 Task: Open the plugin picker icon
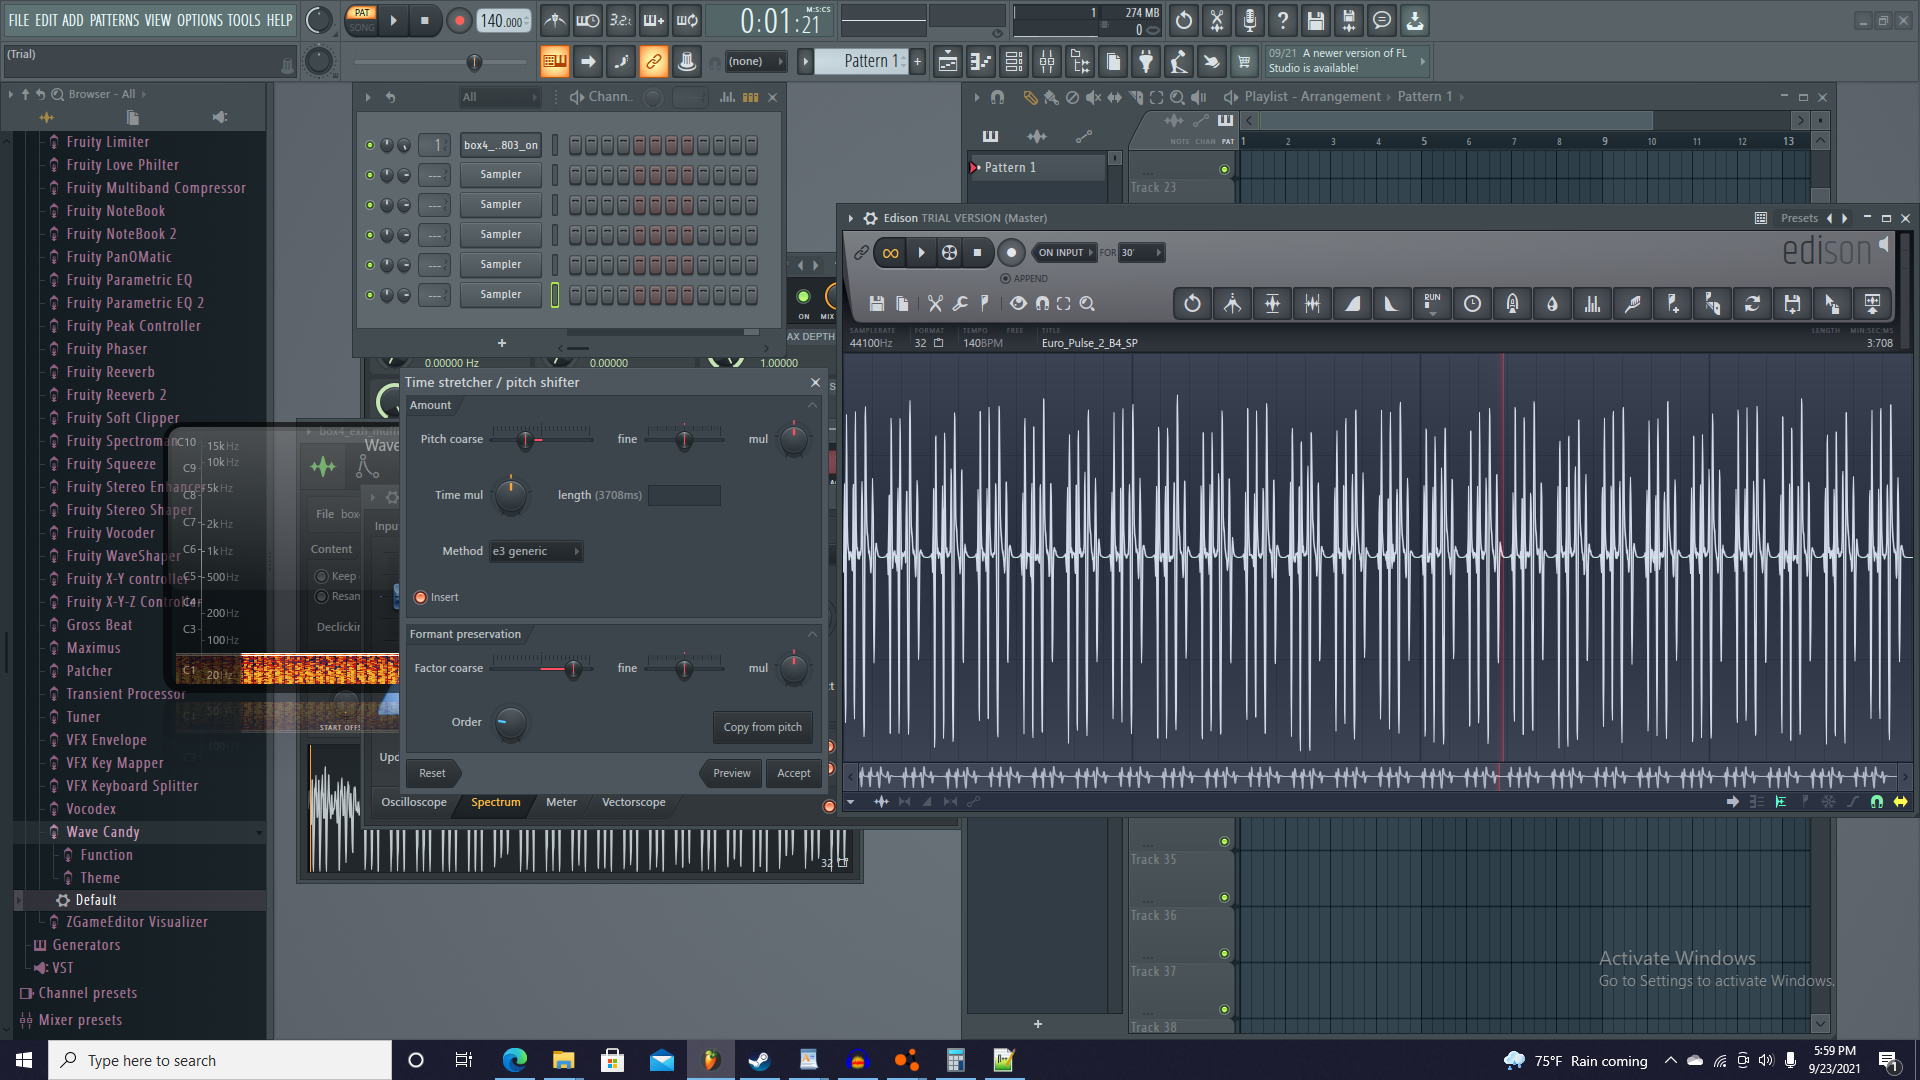[1146, 62]
